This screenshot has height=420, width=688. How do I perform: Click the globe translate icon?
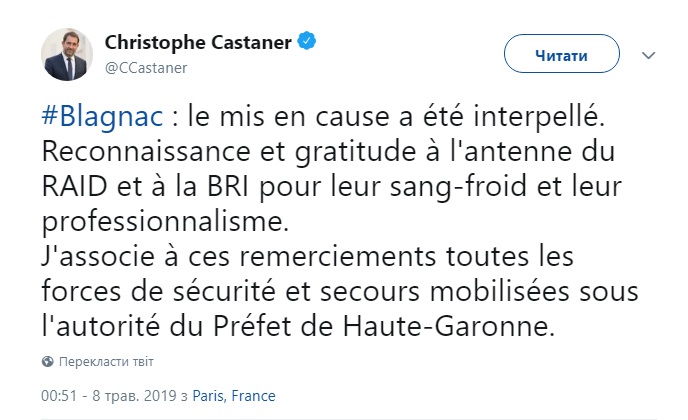(48, 361)
